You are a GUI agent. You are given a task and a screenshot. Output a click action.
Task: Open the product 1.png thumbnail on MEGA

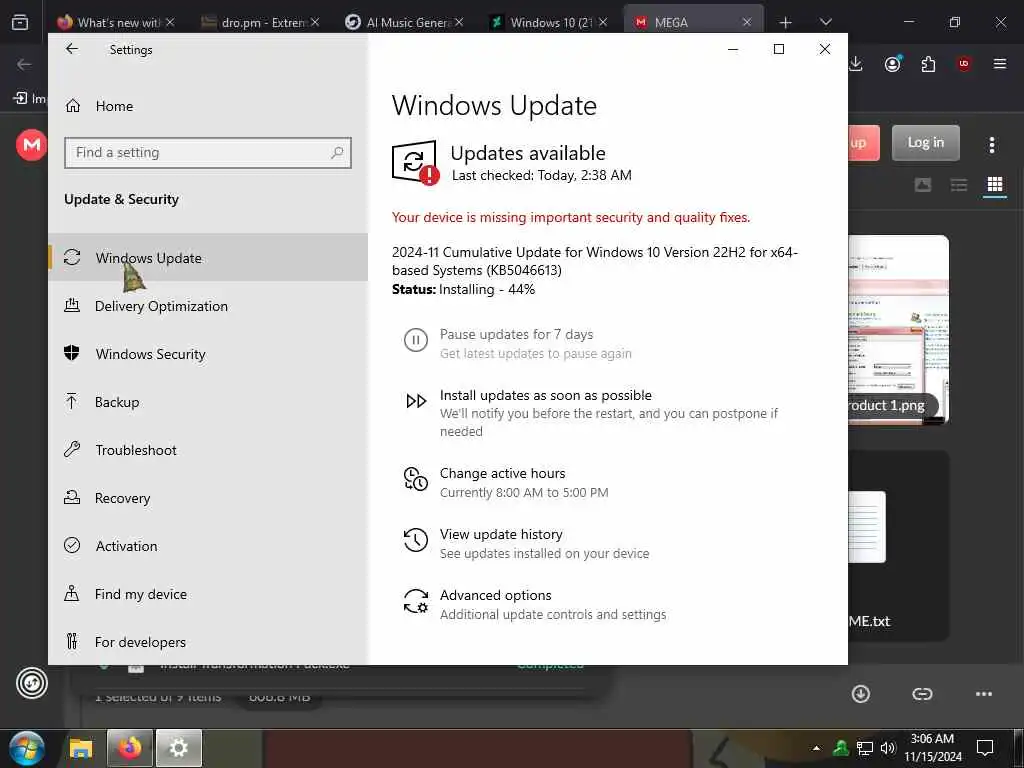click(x=898, y=330)
